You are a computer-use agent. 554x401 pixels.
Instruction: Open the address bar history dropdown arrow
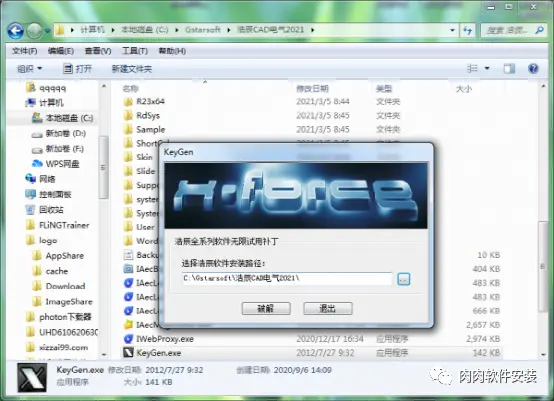click(452, 30)
